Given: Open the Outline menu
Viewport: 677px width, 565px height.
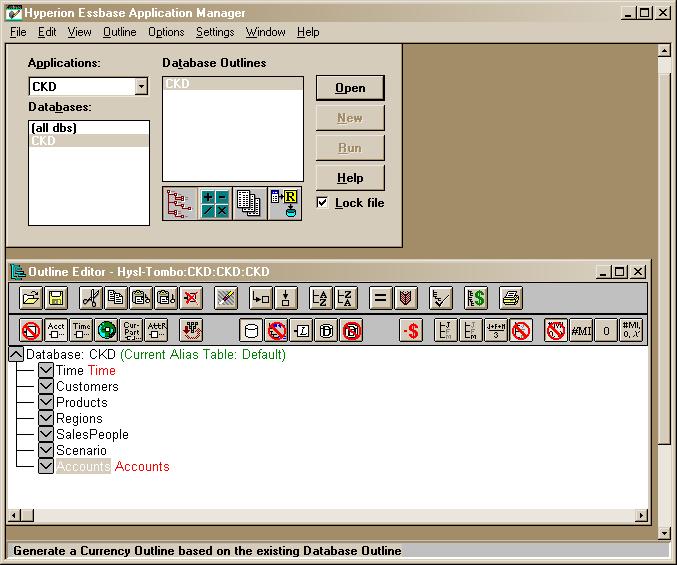Looking at the screenshot, I should pos(120,32).
